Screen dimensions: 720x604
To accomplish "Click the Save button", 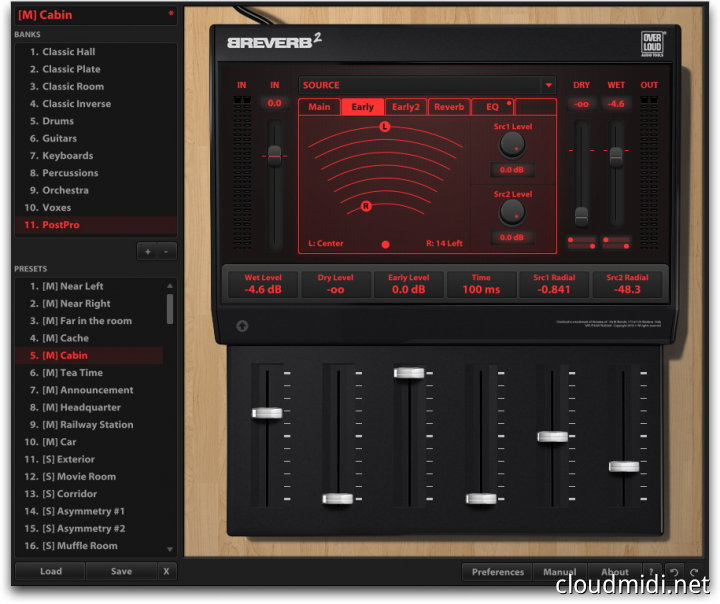I will [121, 571].
